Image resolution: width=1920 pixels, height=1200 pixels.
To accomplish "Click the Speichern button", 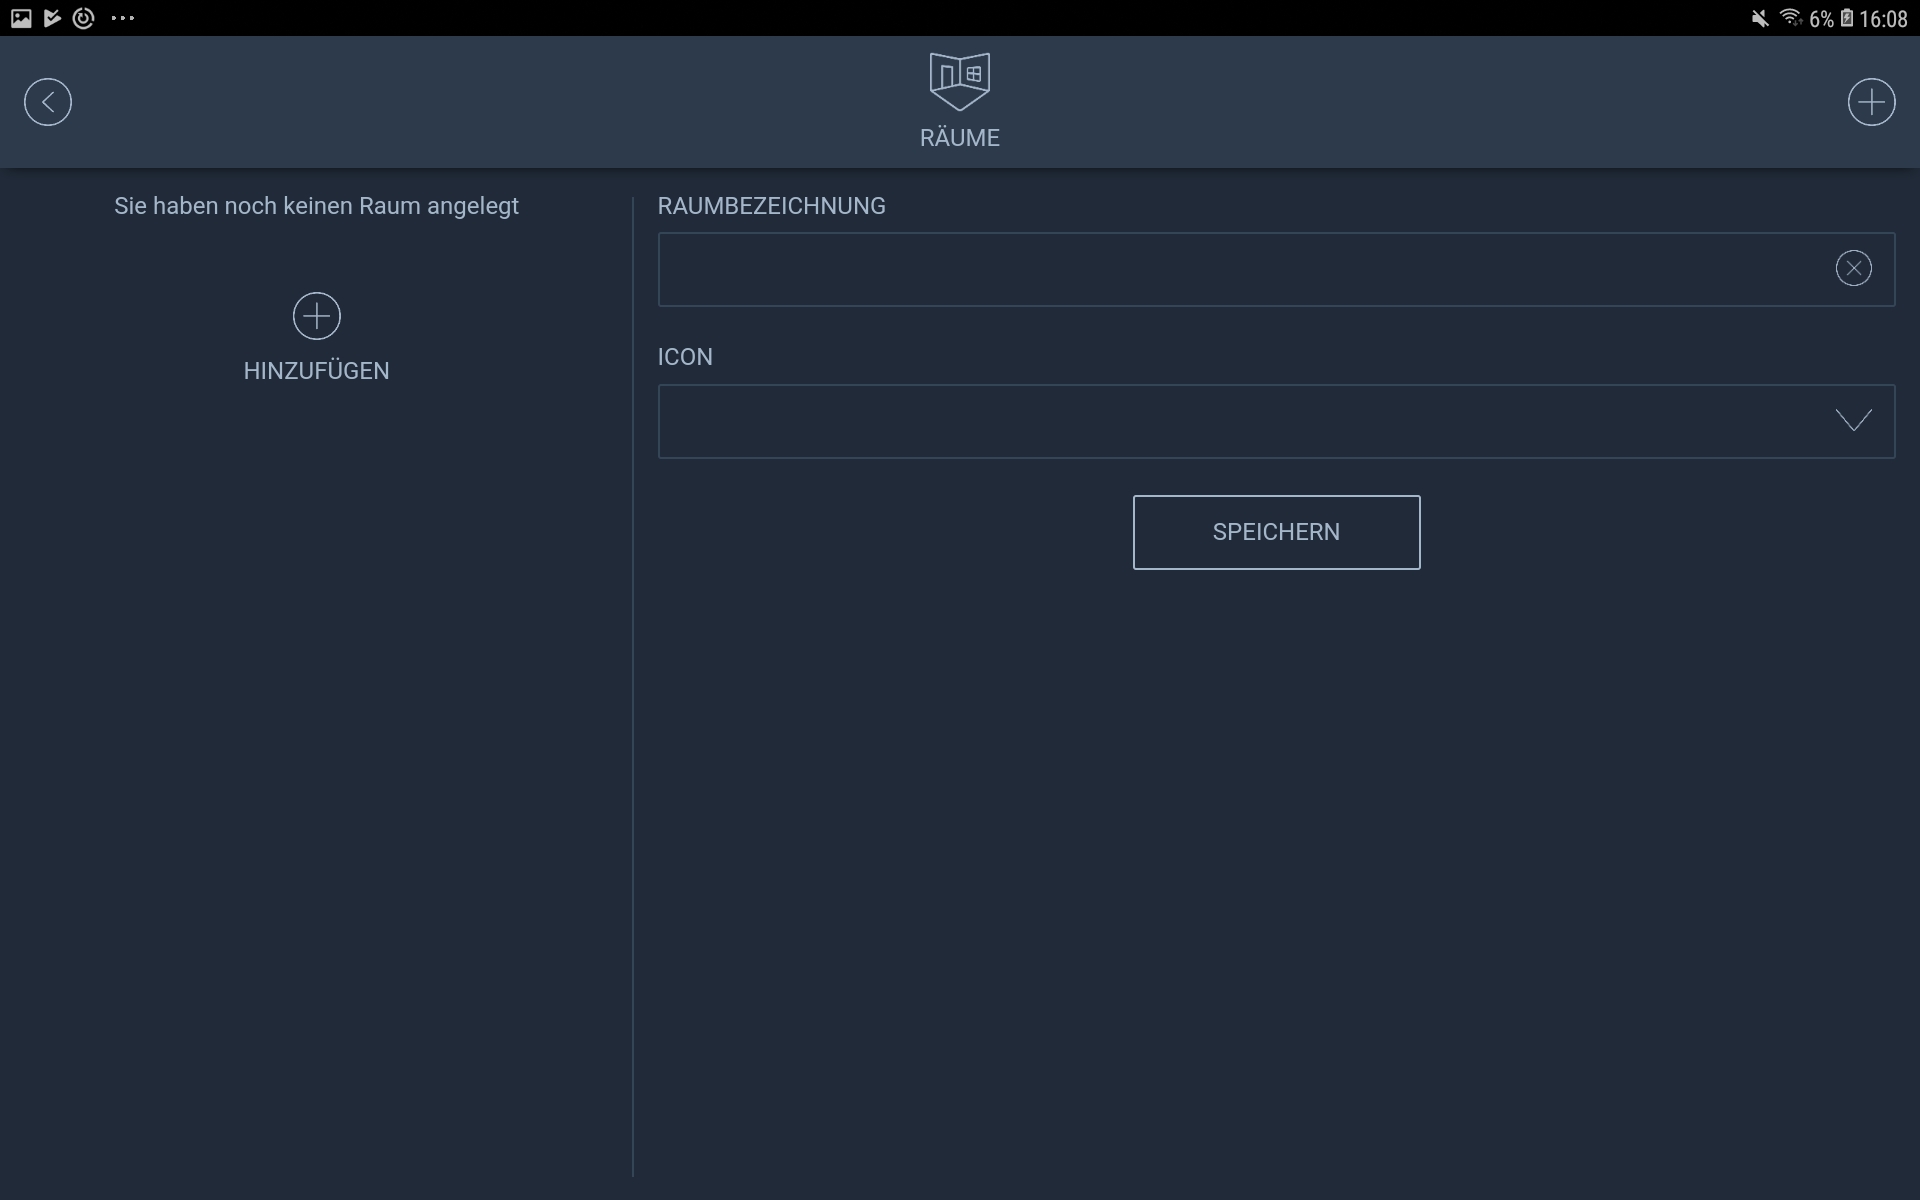I will tap(1276, 532).
